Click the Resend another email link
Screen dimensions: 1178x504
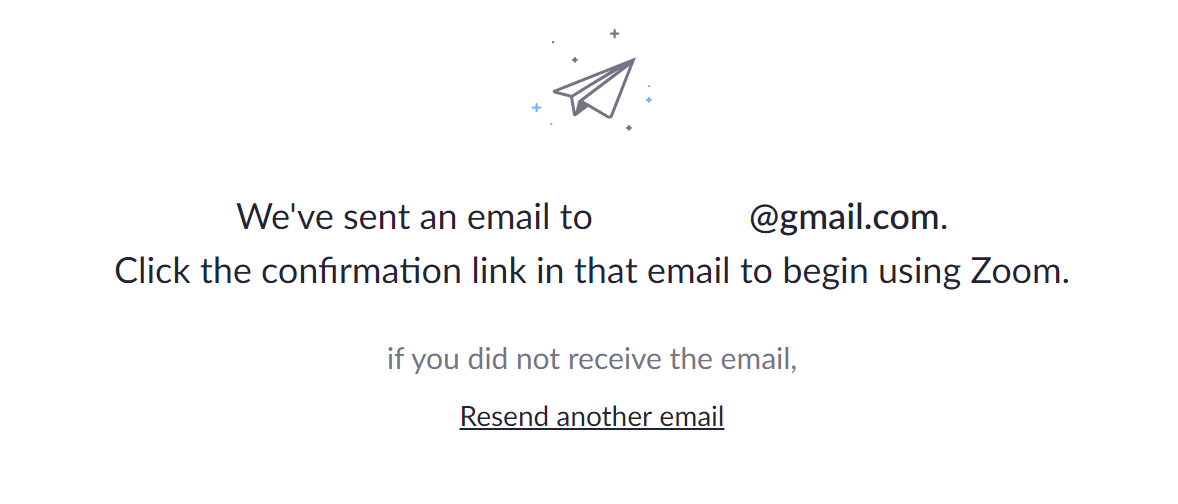tap(592, 416)
